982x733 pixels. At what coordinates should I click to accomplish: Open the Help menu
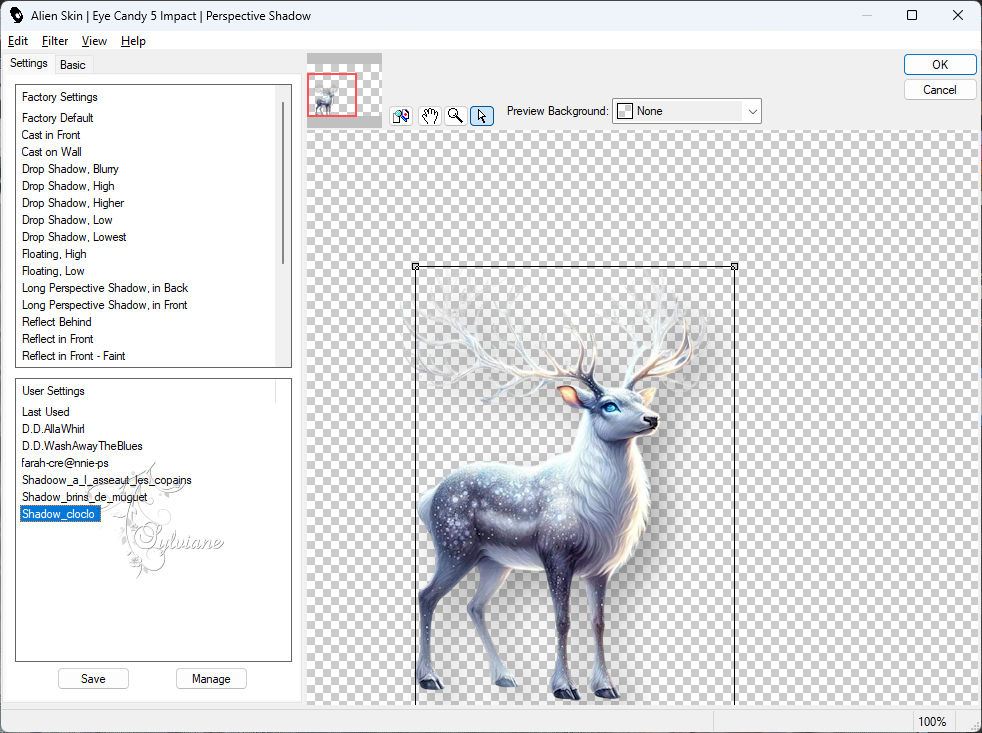(133, 41)
